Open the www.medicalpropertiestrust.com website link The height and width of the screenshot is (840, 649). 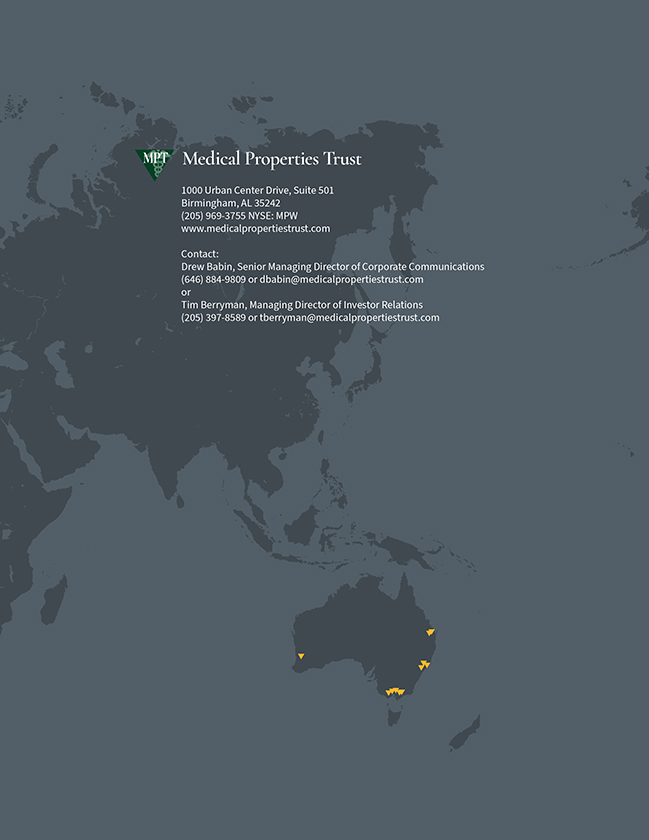tap(255, 228)
